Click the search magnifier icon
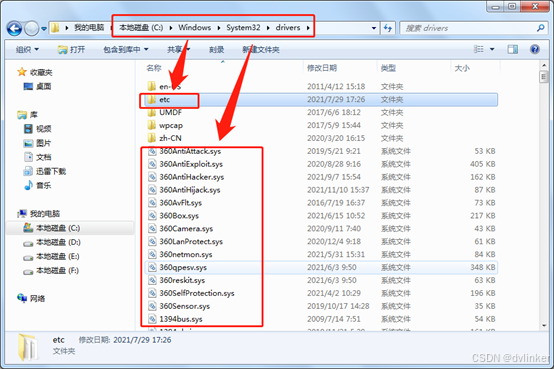 point(540,28)
